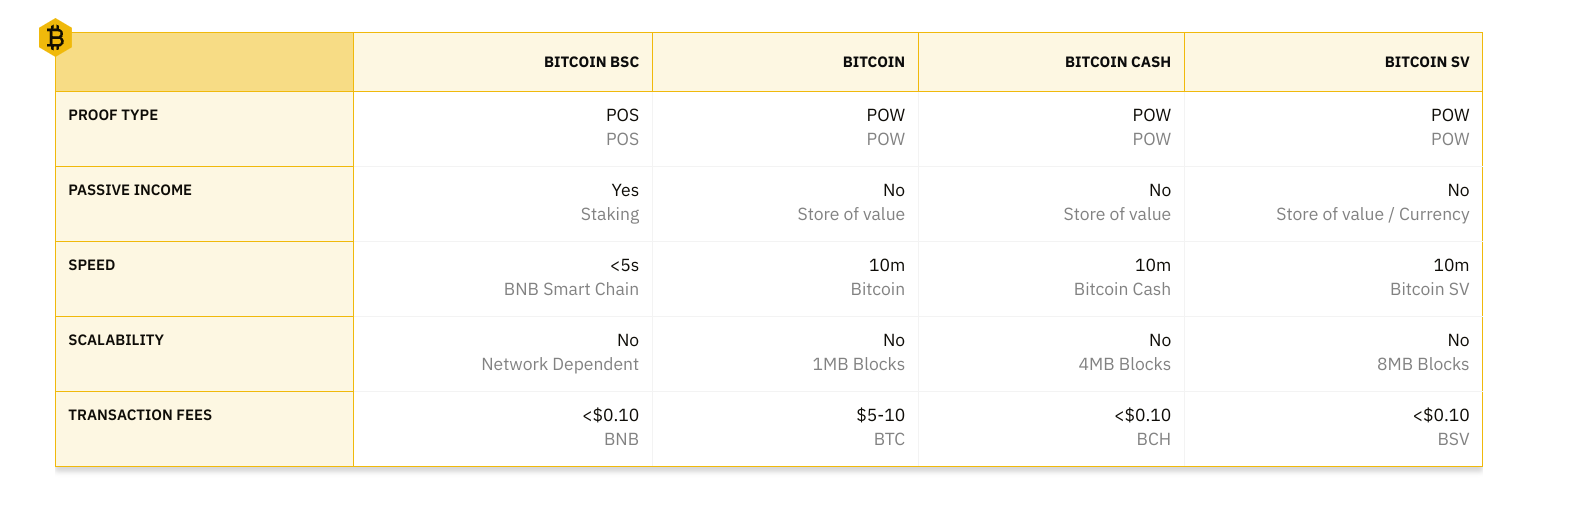Click the PASSIVE INCOME row label

tap(130, 190)
